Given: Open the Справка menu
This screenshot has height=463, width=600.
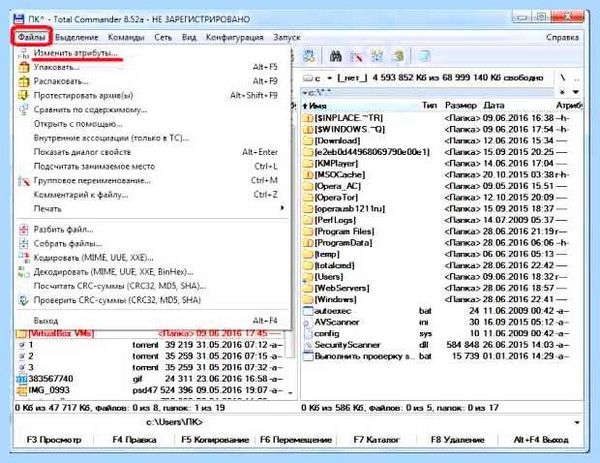Looking at the screenshot, I should pyautogui.click(x=562, y=37).
